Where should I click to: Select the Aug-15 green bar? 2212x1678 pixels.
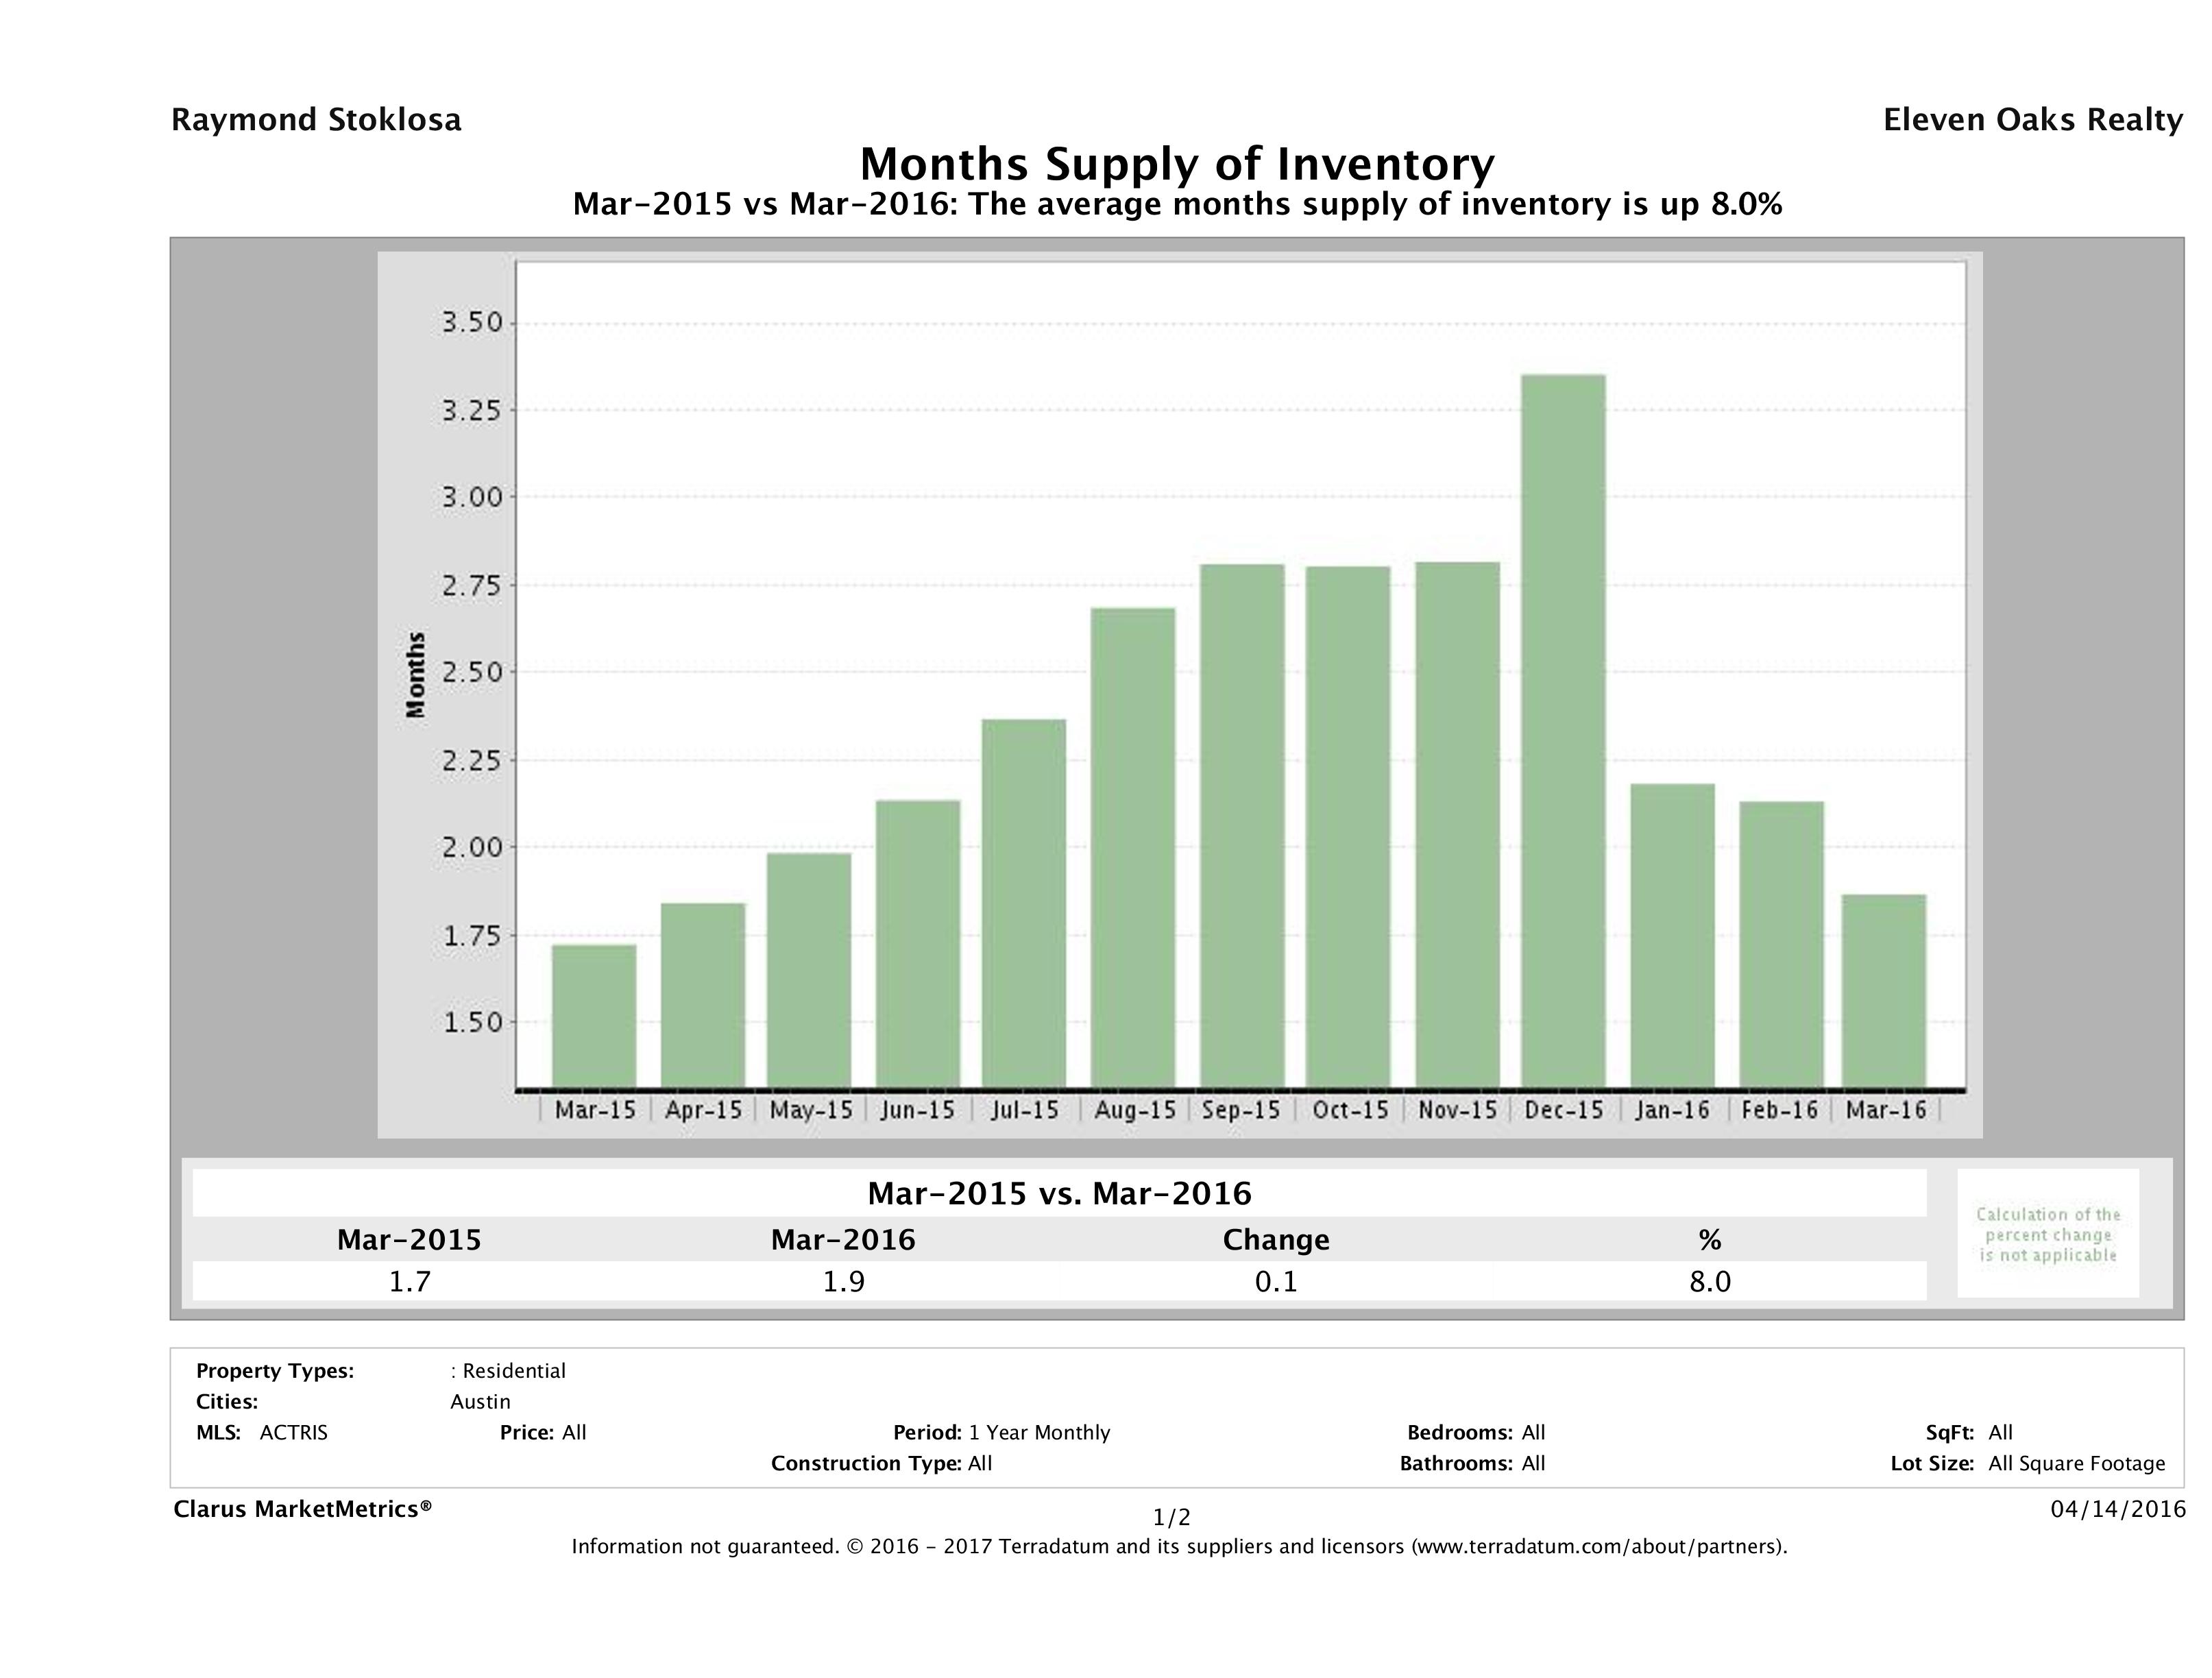[x=1133, y=847]
